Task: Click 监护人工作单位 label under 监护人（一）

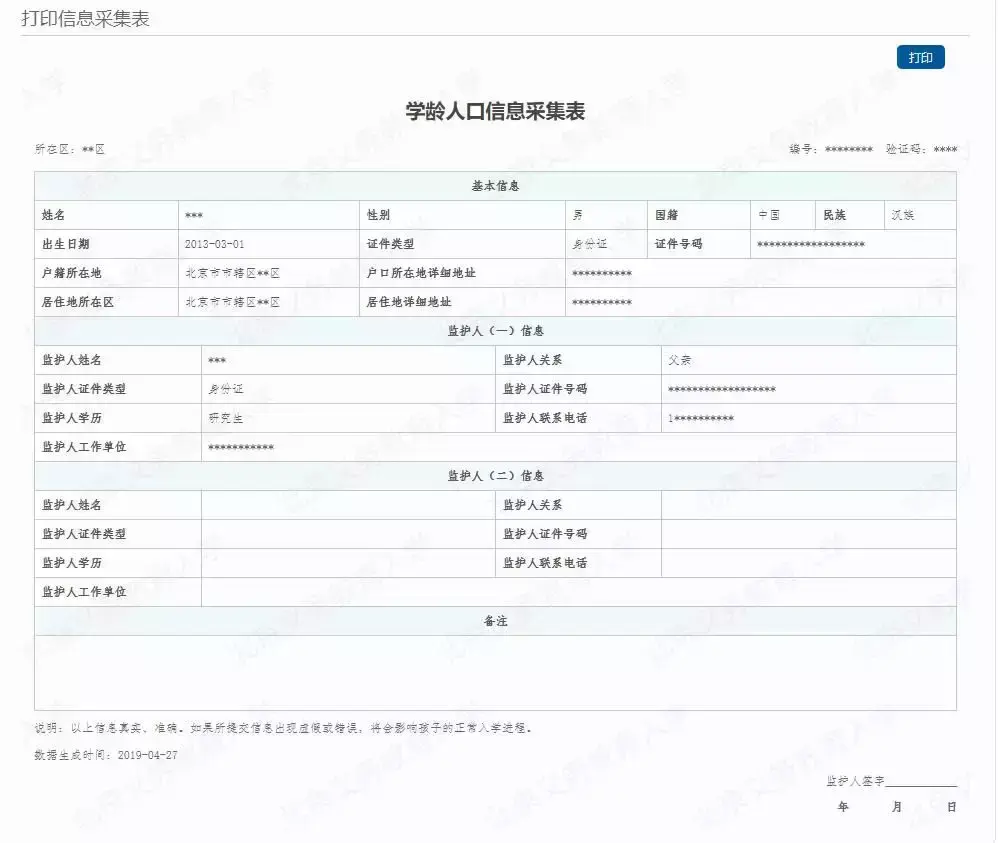Action: (x=84, y=447)
